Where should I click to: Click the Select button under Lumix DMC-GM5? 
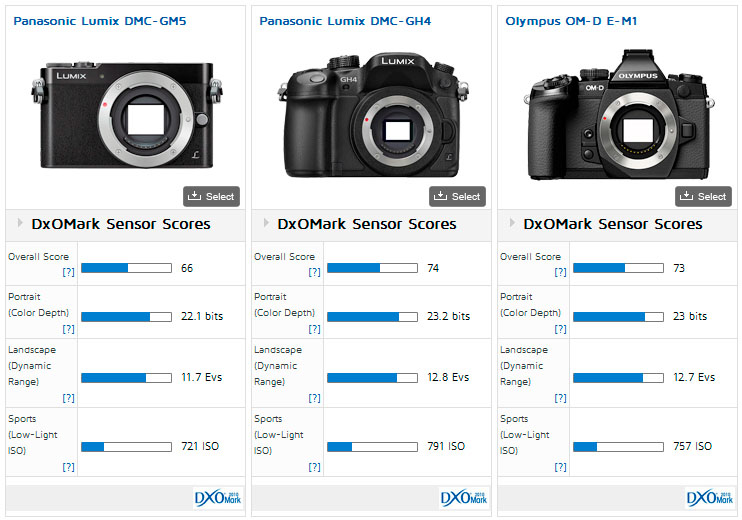point(211,196)
